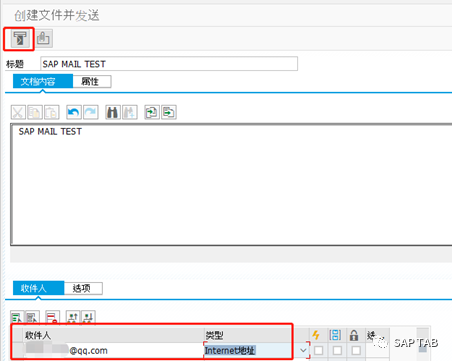The height and width of the screenshot is (361, 452).
Task: Click the Paste clipboard icon
Action: 52,113
